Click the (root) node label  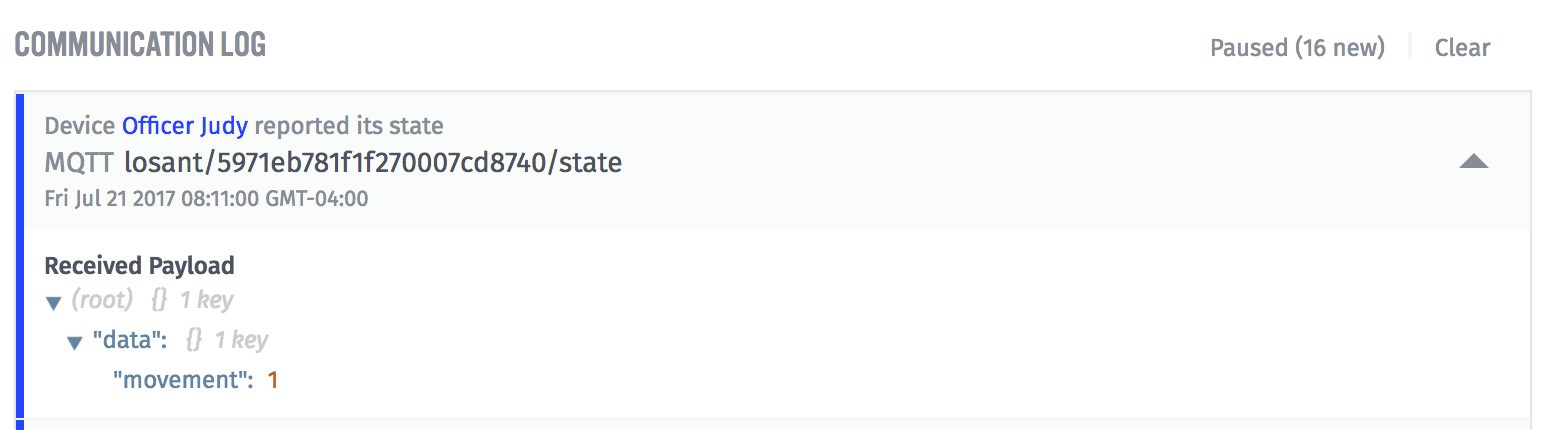coord(102,299)
